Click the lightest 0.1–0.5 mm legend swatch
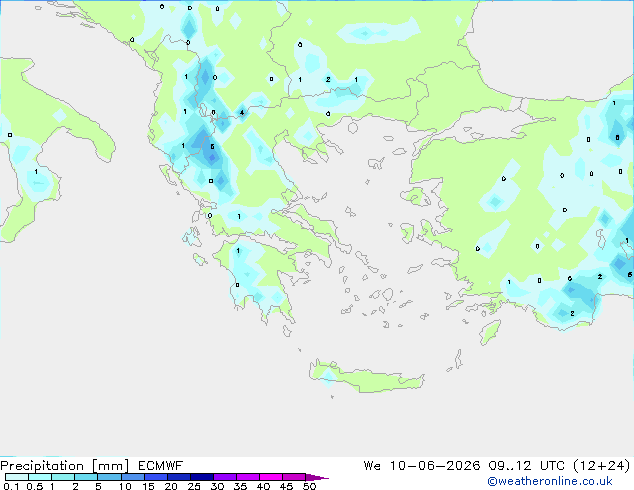This screenshot has width=634, height=490. click(17, 477)
